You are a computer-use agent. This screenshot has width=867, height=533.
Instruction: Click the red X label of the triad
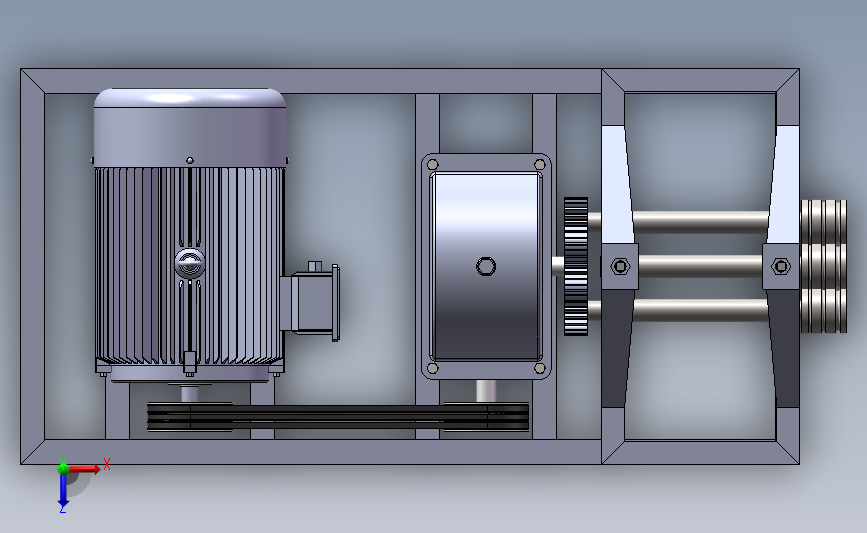tap(107, 464)
